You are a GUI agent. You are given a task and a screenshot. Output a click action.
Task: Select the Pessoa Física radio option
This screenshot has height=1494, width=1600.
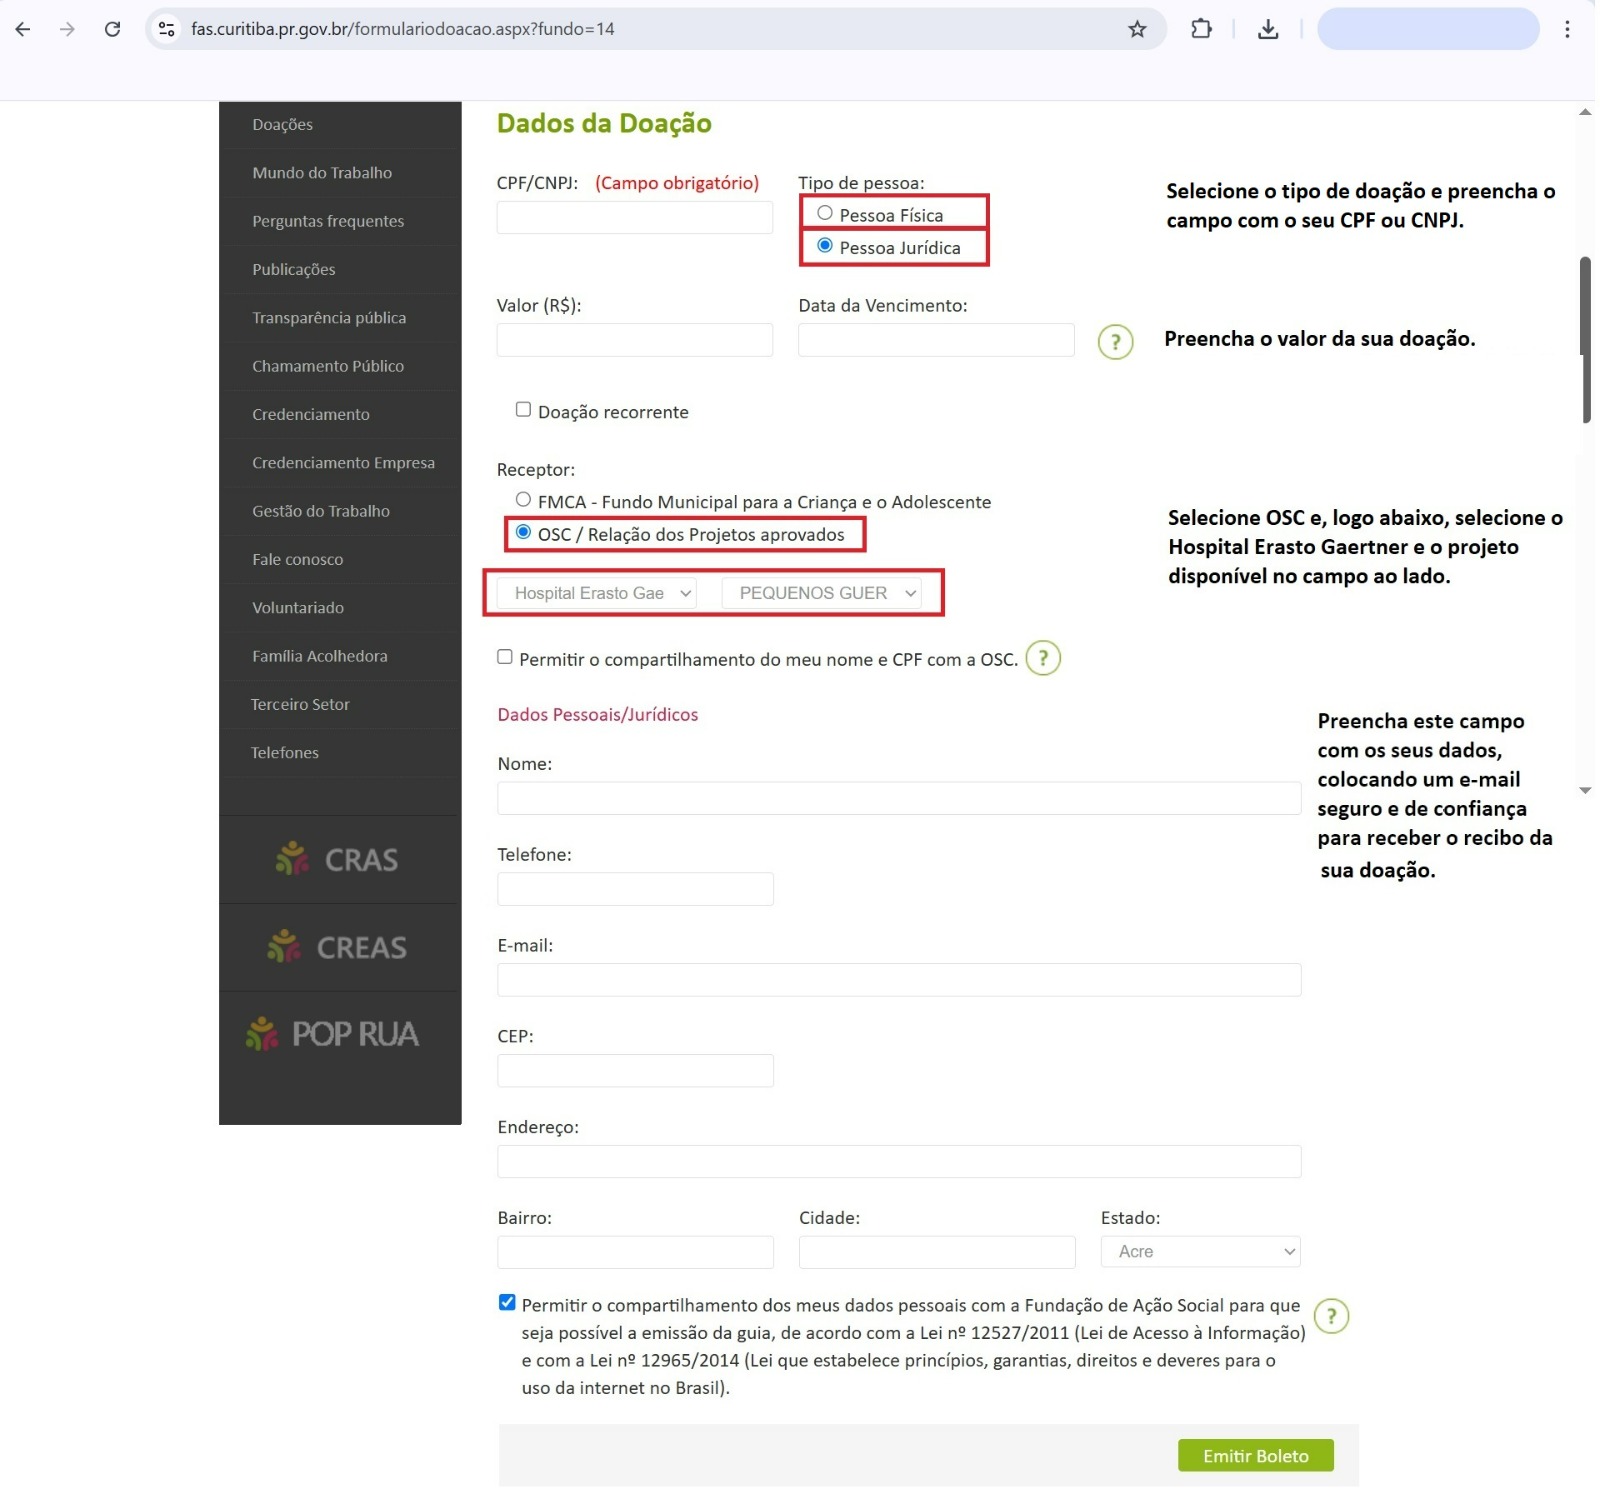point(825,213)
